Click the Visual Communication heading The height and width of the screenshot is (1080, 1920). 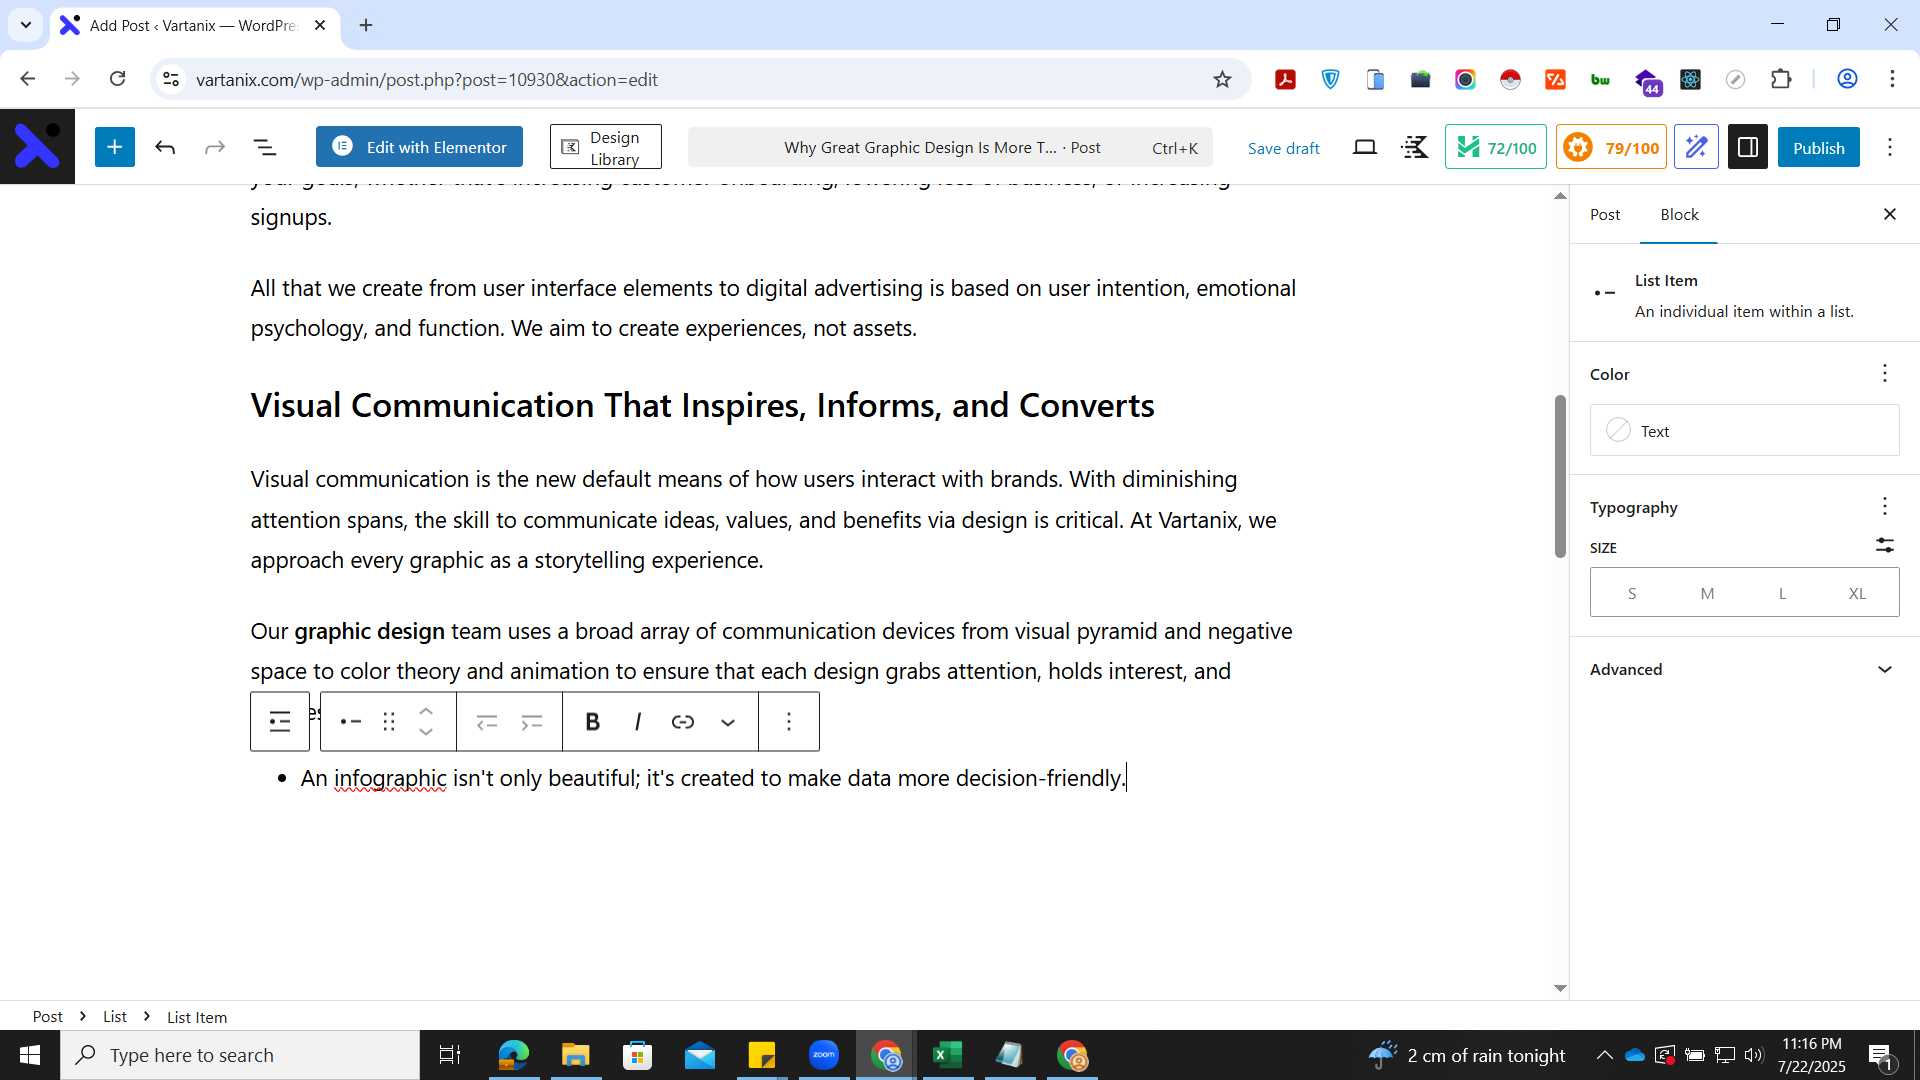point(702,405)
